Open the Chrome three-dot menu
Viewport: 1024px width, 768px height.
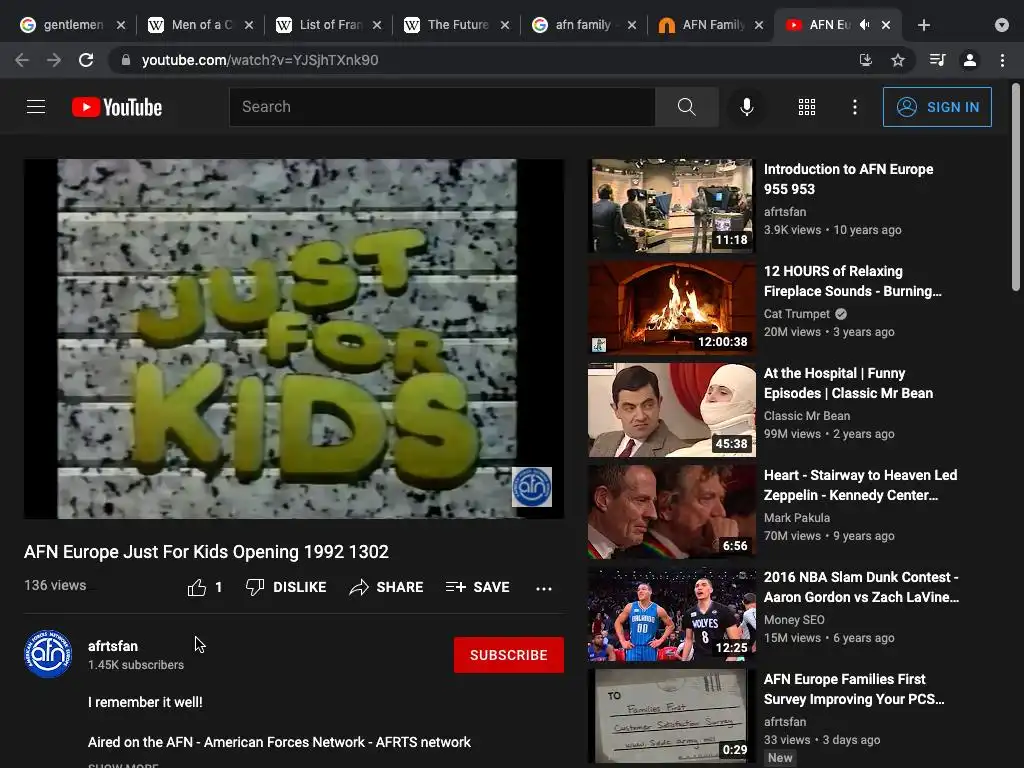coord(1002,60)
